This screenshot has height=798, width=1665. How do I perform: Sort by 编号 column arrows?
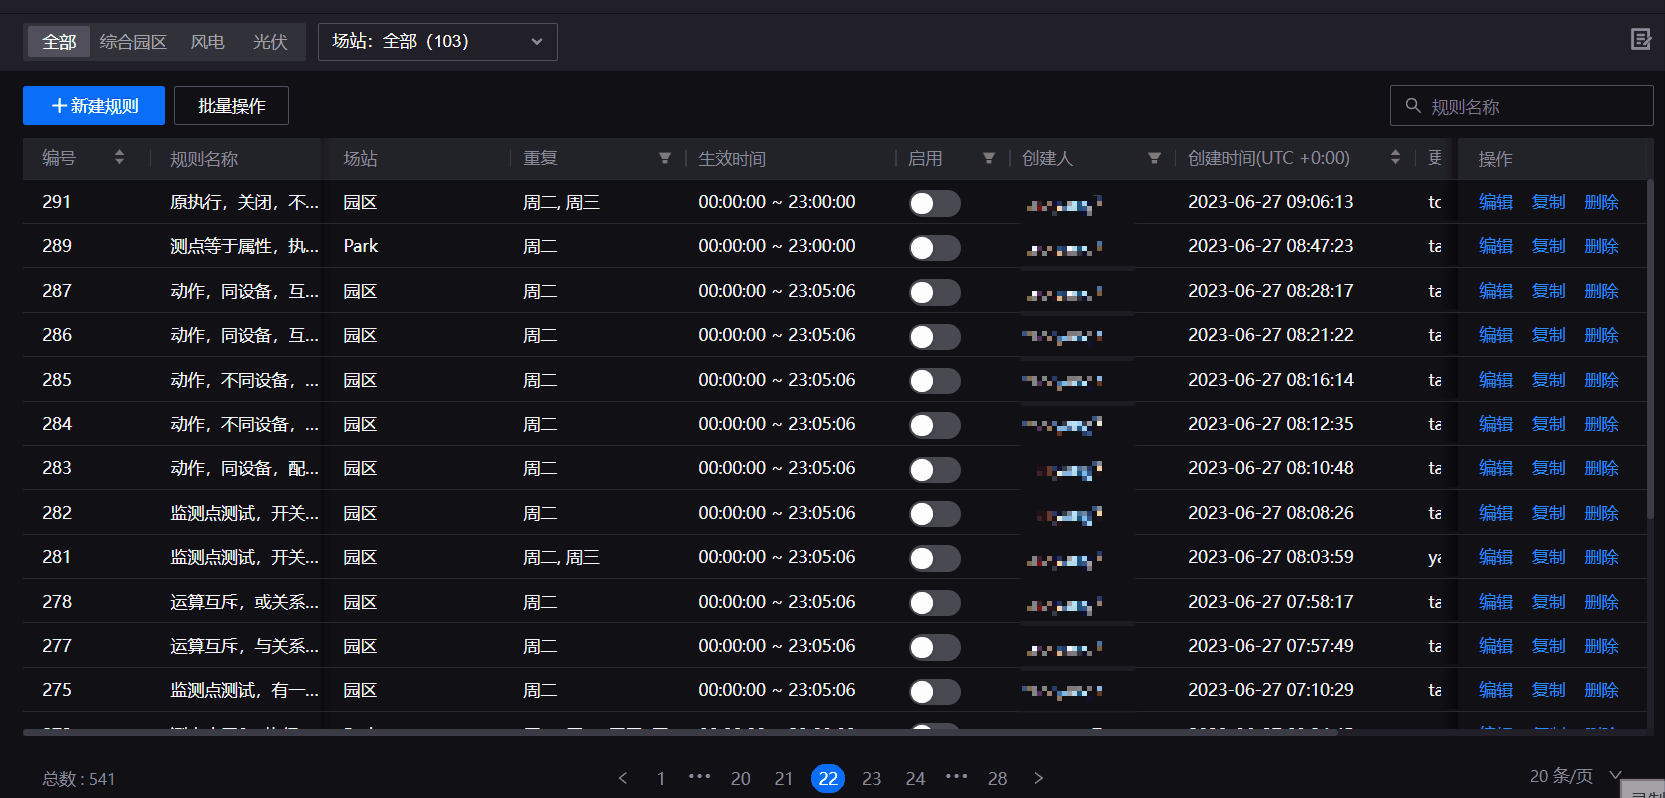click(x=119, y=158)
